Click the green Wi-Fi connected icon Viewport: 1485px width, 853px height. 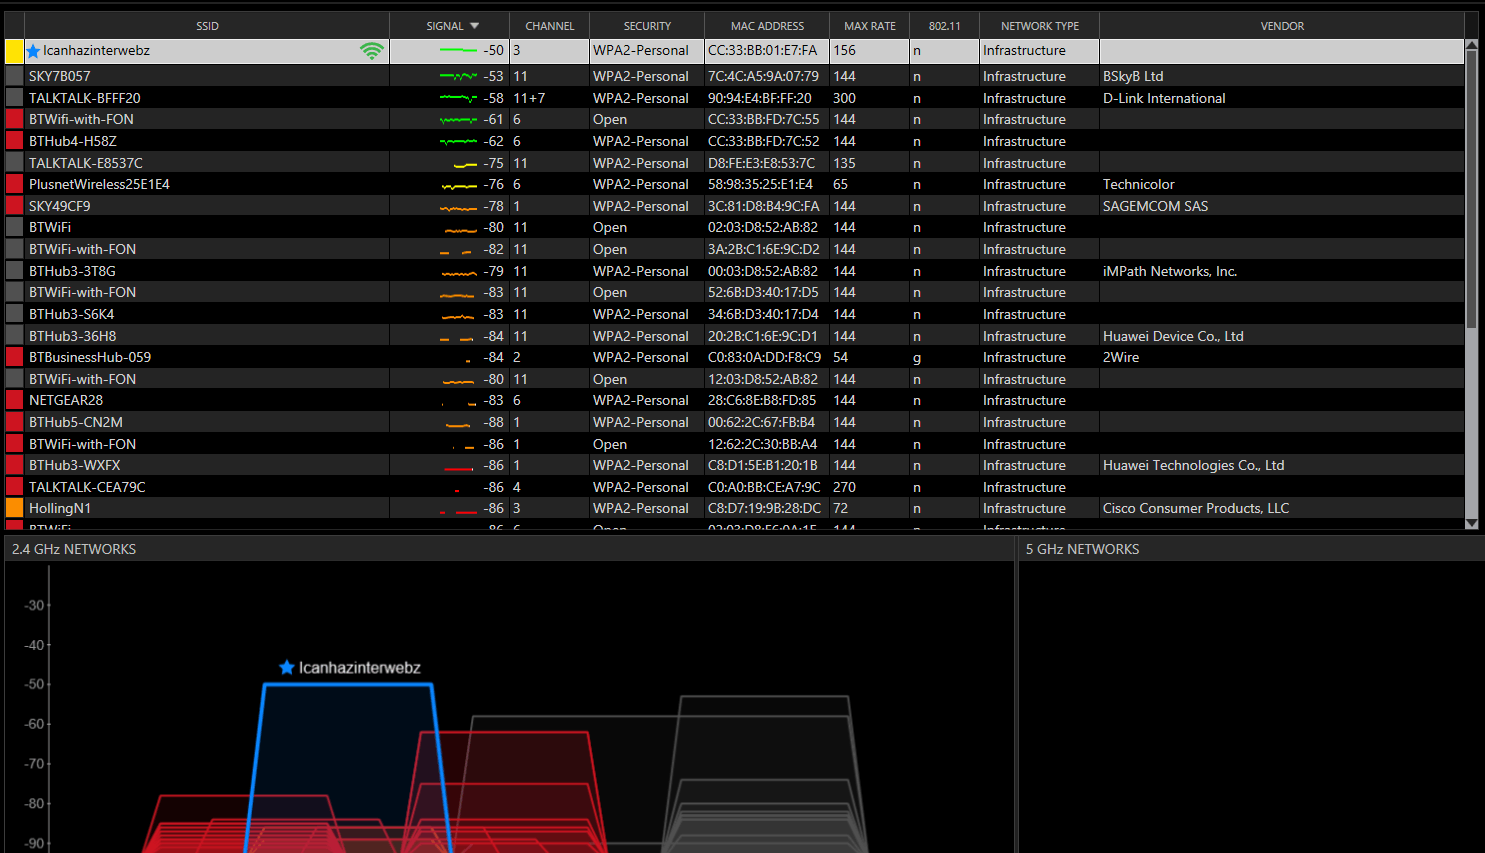372,51
